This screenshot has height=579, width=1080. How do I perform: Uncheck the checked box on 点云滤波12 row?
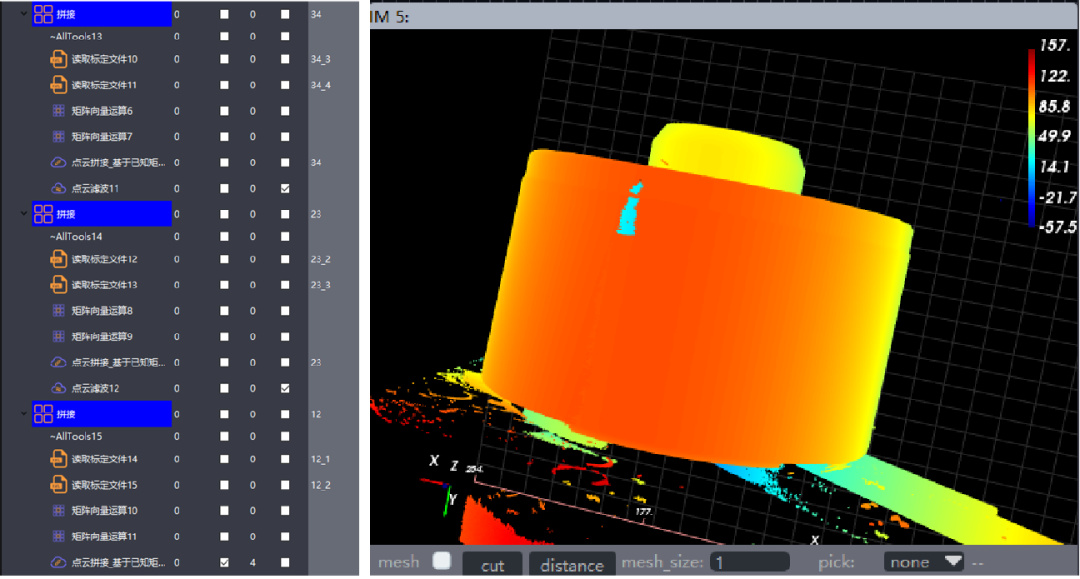click(x=286, y=388)
